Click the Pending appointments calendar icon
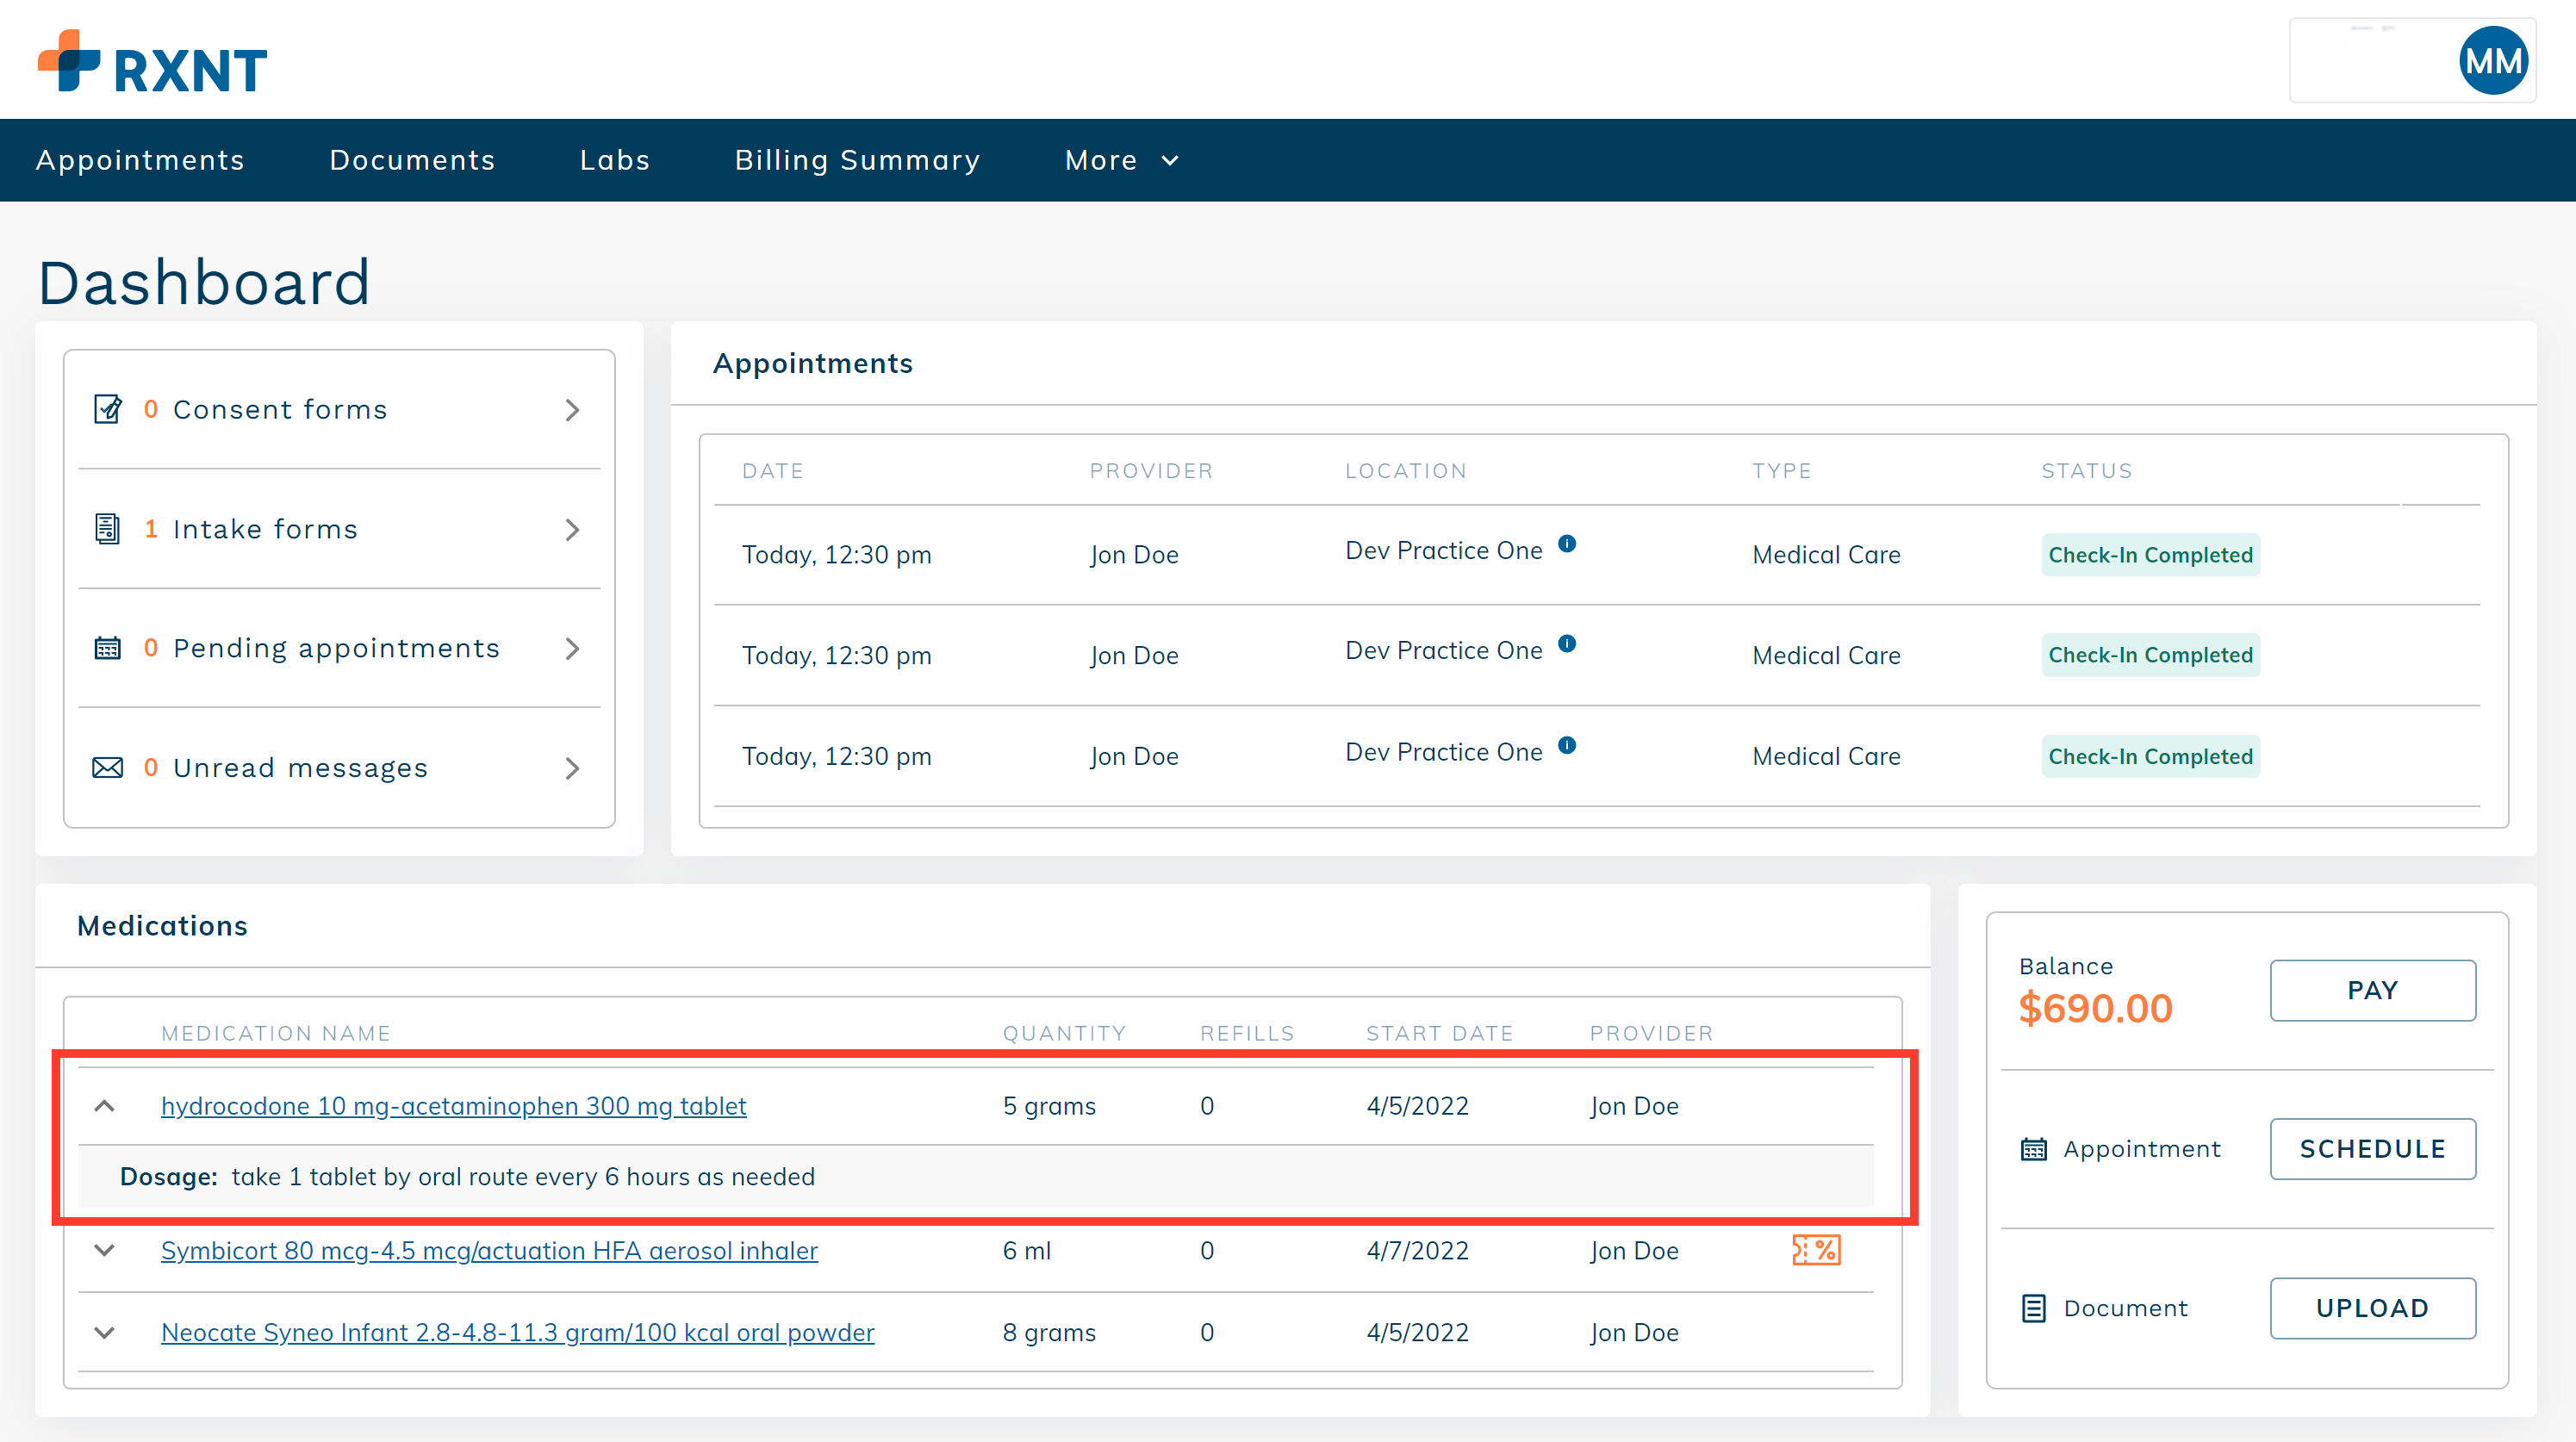 [108, 648]
